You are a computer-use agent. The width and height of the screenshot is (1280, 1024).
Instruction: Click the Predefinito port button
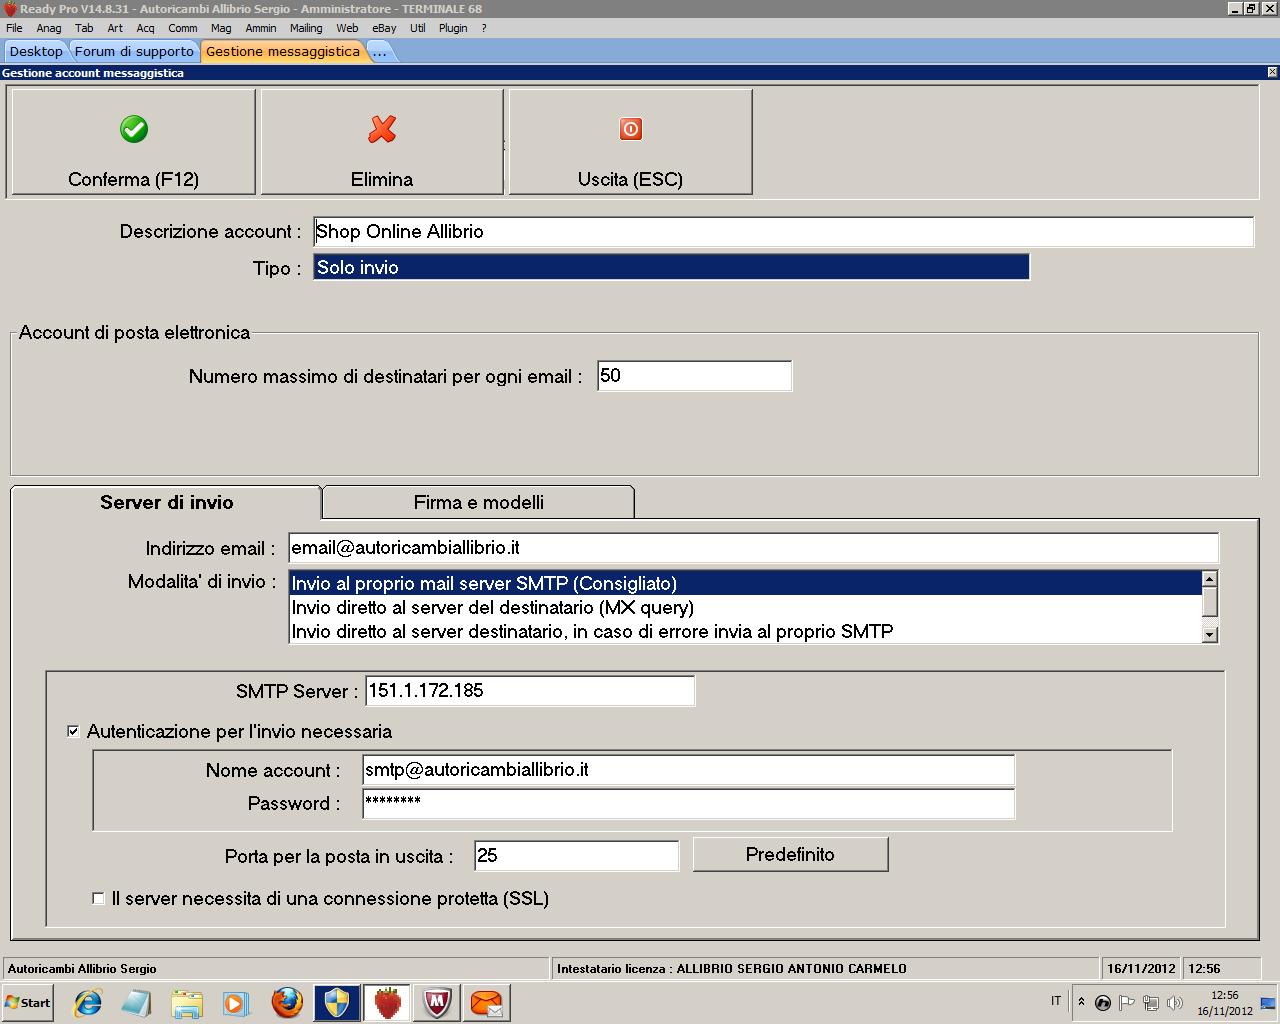coord(790,854)
